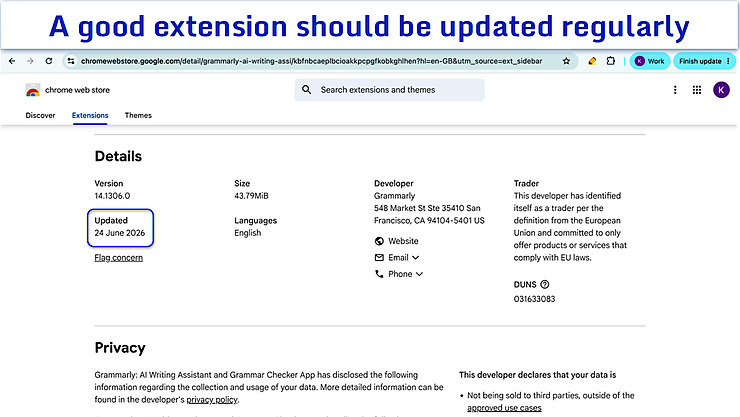Switch to the Themes tab
Image resolution: width=740 pixels, height=417 pixels.
pyautogui.click(x=138, y=115)
